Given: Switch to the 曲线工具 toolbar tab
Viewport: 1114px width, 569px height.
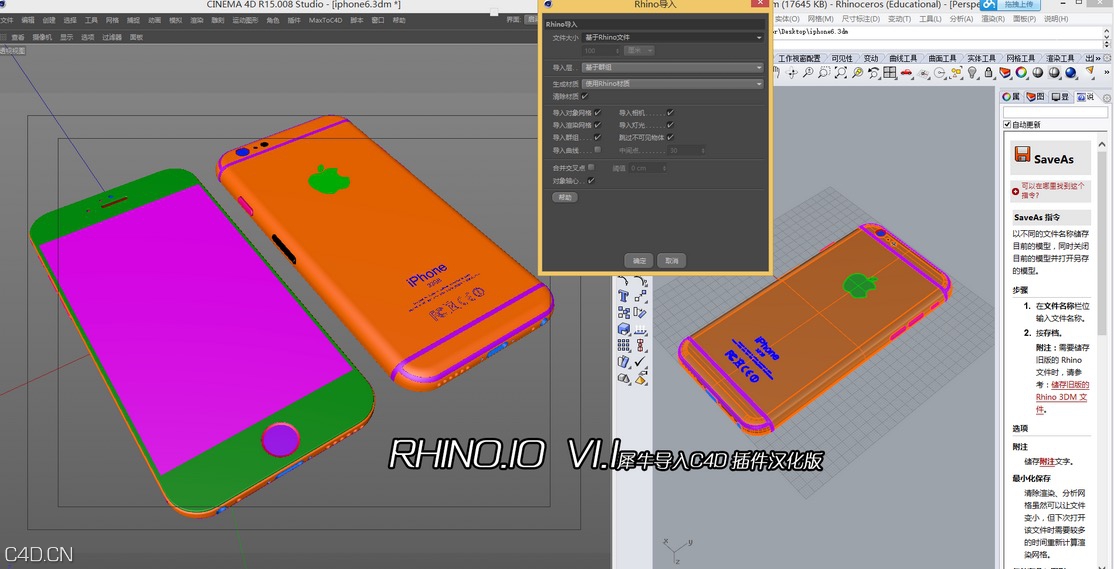Looking at the screenshot, I should pyautogui.click(x=903, y=58).
